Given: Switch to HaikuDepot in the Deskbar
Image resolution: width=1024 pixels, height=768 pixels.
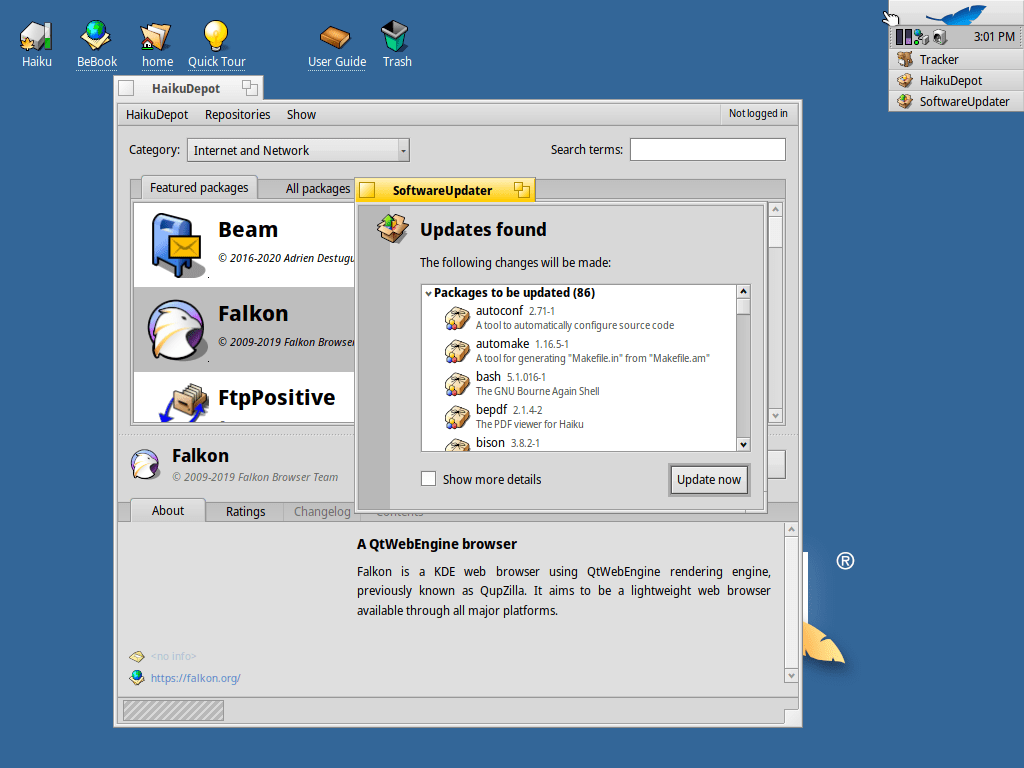Looking at the screenshot, I should pos(956,80).
